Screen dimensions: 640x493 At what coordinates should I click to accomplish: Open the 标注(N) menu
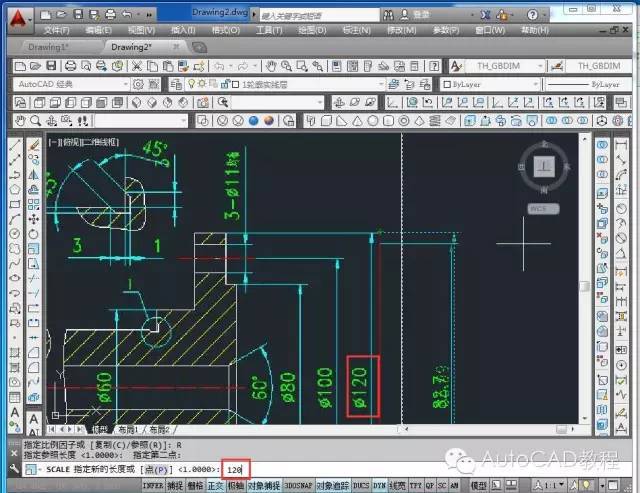pos(357,30)
